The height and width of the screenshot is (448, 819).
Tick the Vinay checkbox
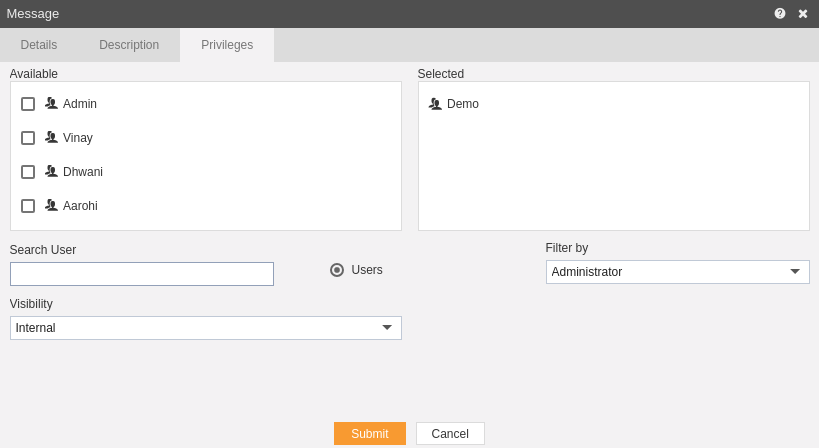[28, 138]
